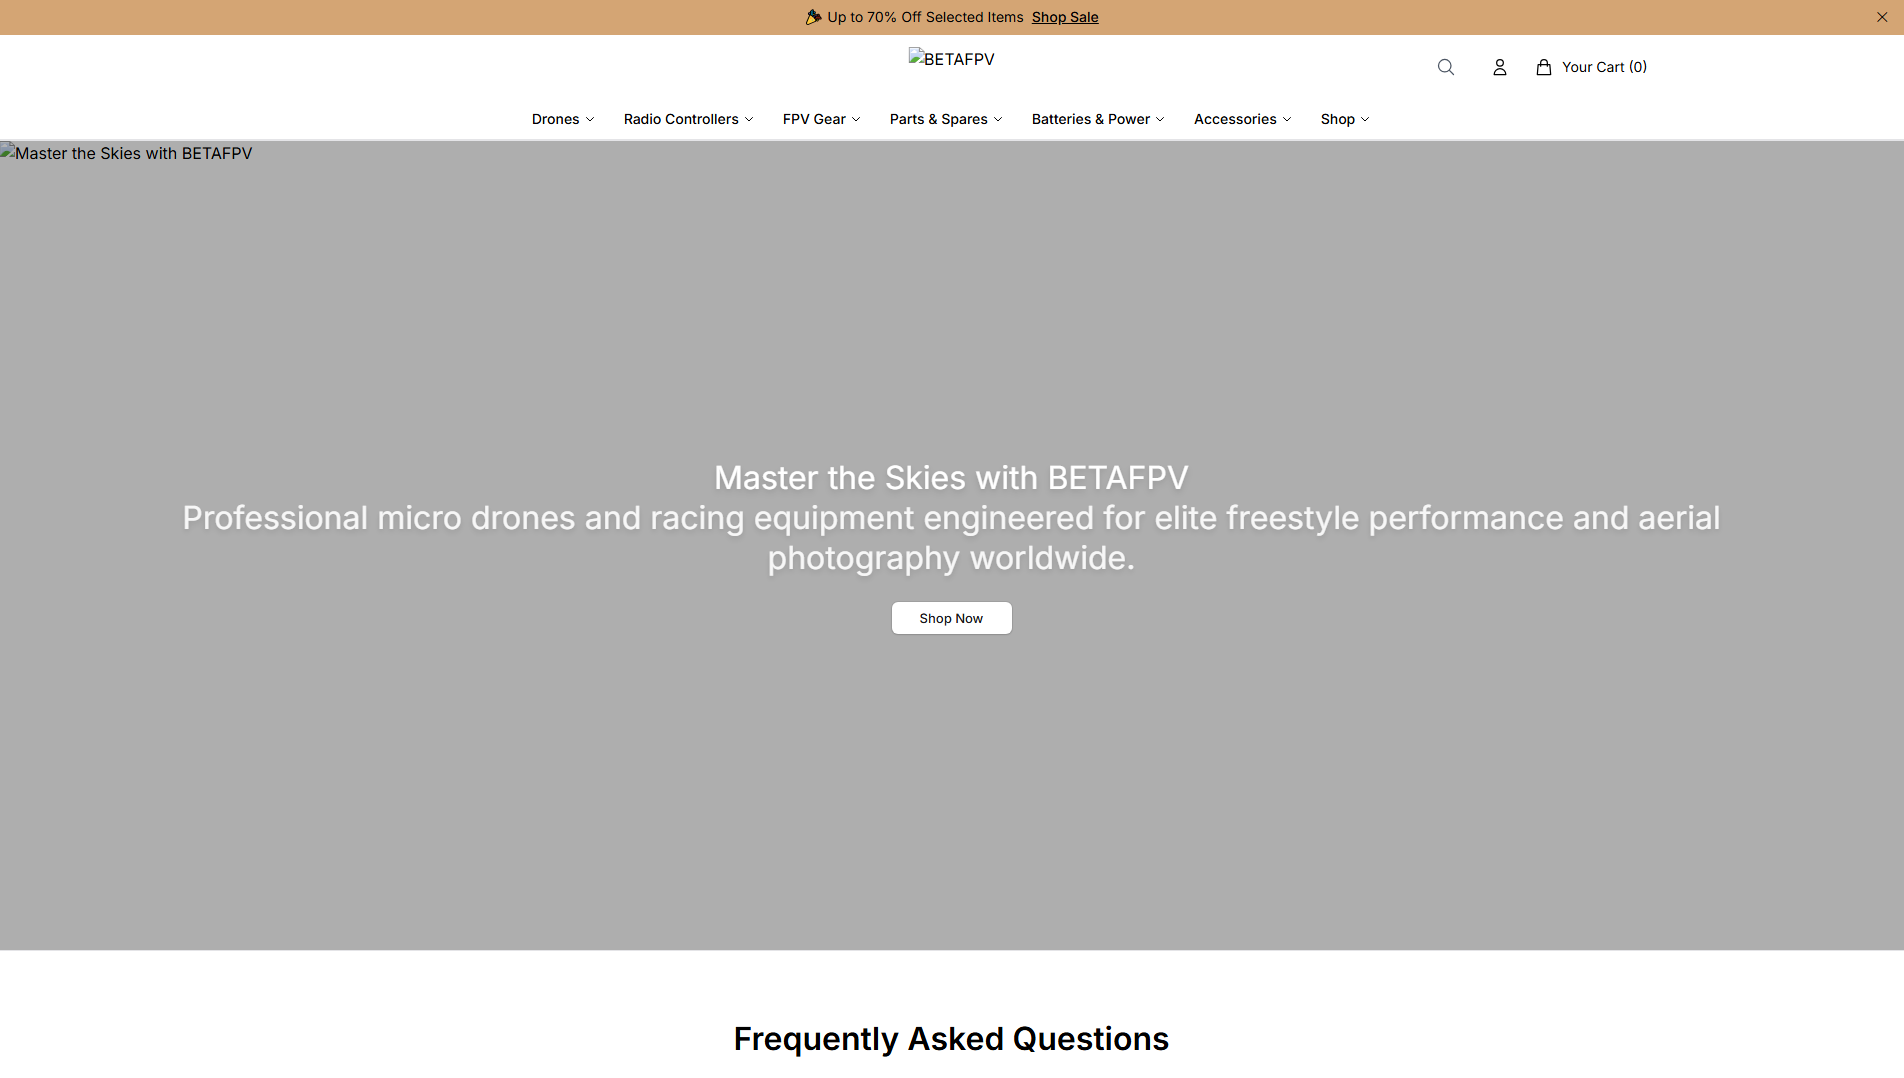Screen dimensions: 1904x1078
Task: Open the FPV Gear dropdown
Action: 821,119
